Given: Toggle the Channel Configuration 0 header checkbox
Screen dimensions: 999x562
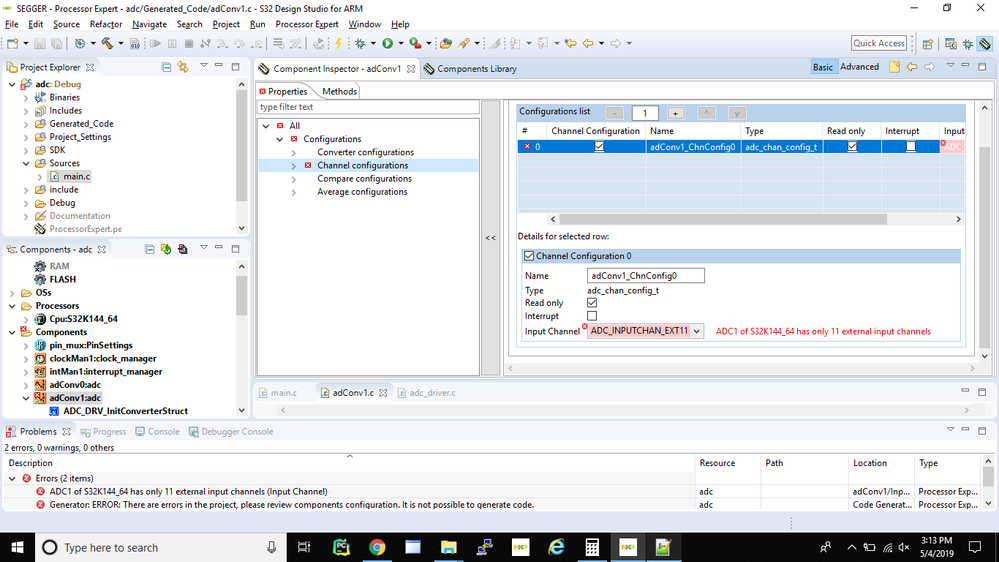Looking at the screenshot, I should tap(529, 256).
